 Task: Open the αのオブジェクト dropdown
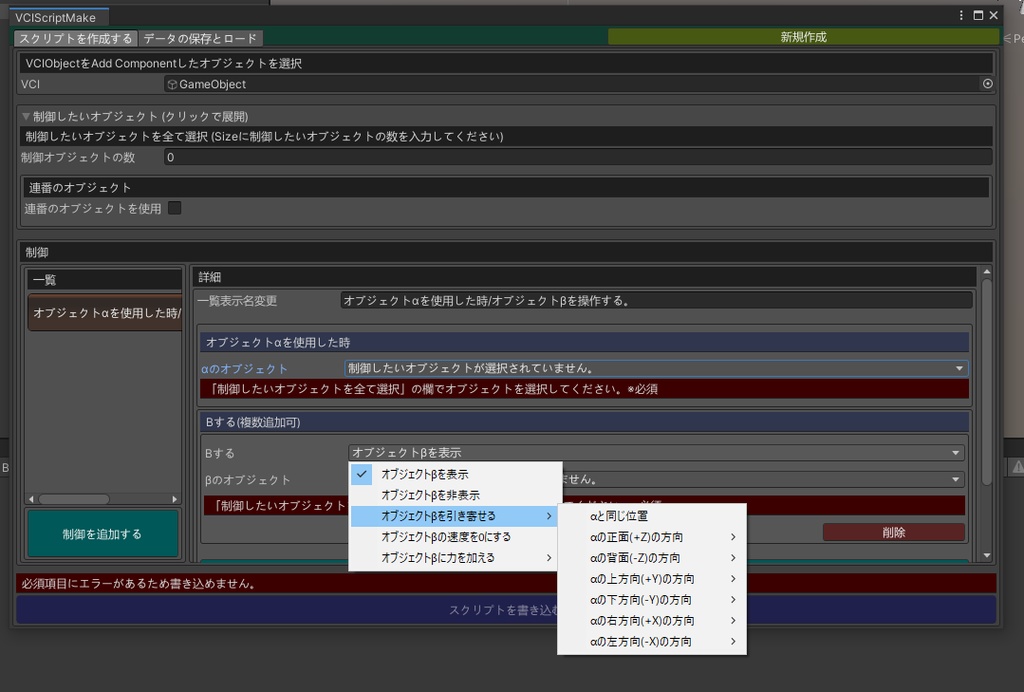click(657, 367)
